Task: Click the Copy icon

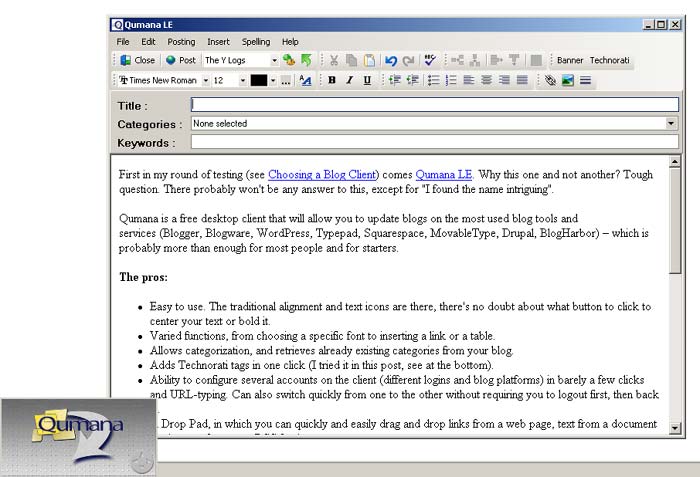Action: (351, 60)
